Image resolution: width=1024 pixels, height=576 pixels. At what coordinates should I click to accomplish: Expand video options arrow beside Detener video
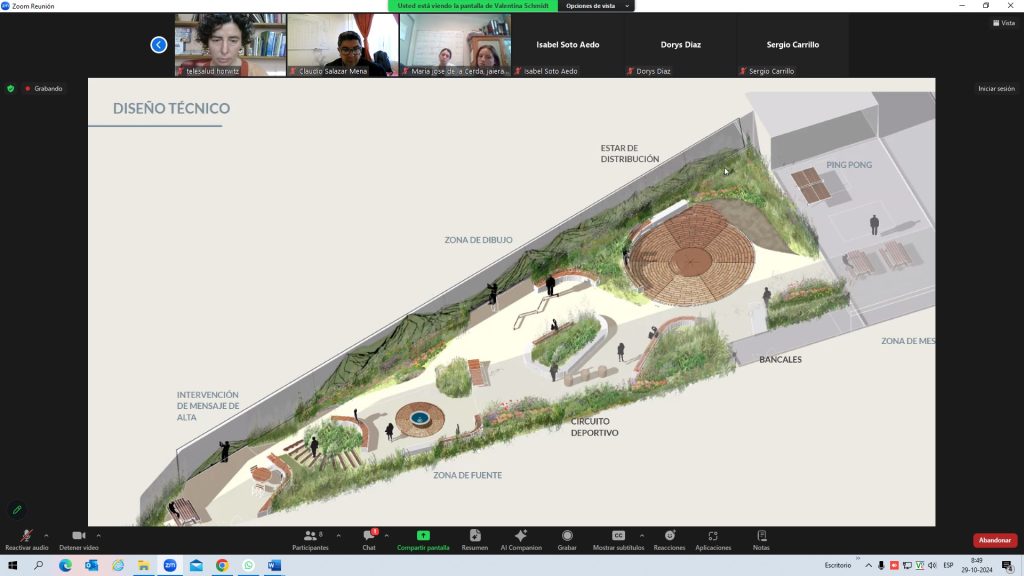[98, 535]
